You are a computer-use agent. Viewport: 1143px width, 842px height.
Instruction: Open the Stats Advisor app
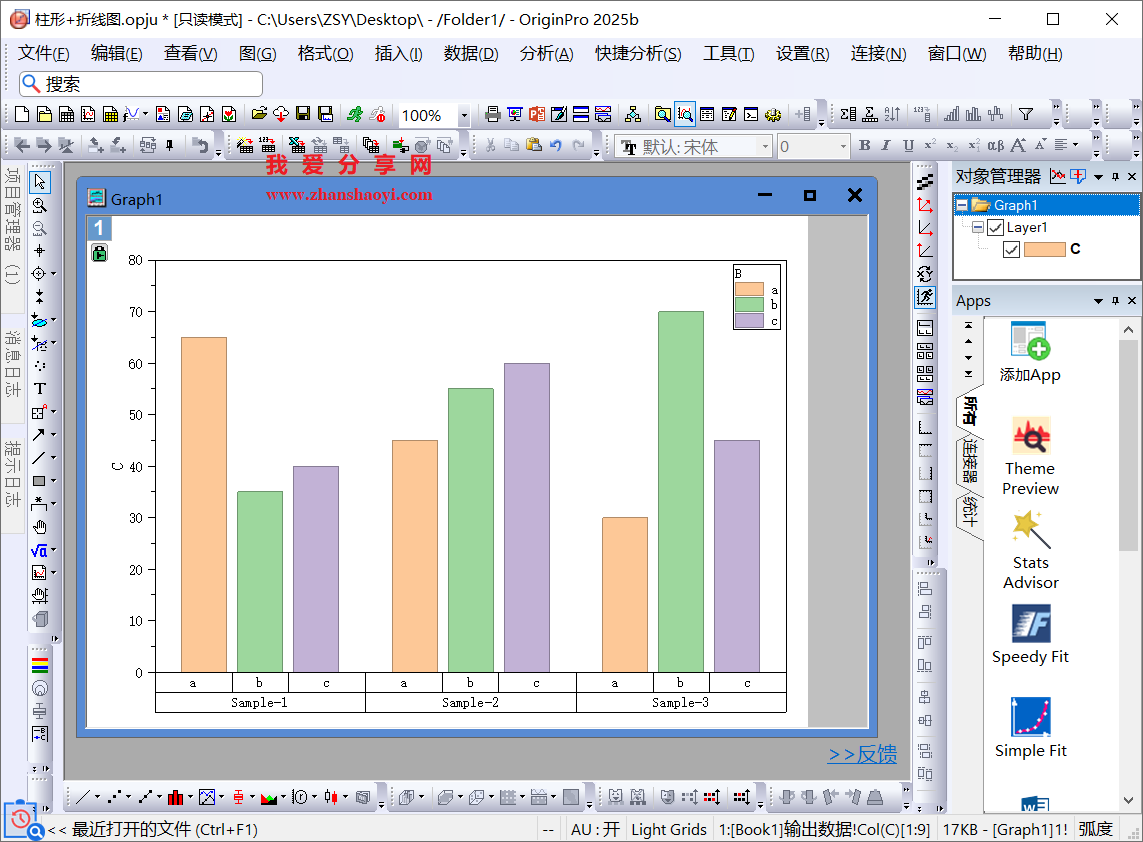point(1030,550)
